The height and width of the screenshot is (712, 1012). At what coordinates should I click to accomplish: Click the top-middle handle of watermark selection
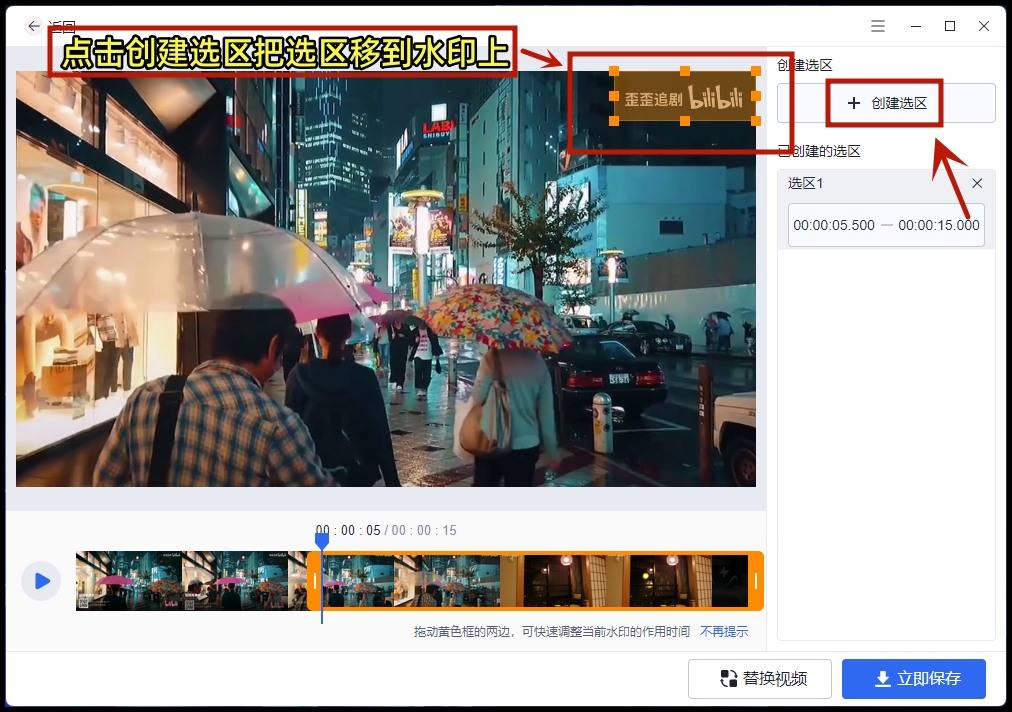pos(685,72)
